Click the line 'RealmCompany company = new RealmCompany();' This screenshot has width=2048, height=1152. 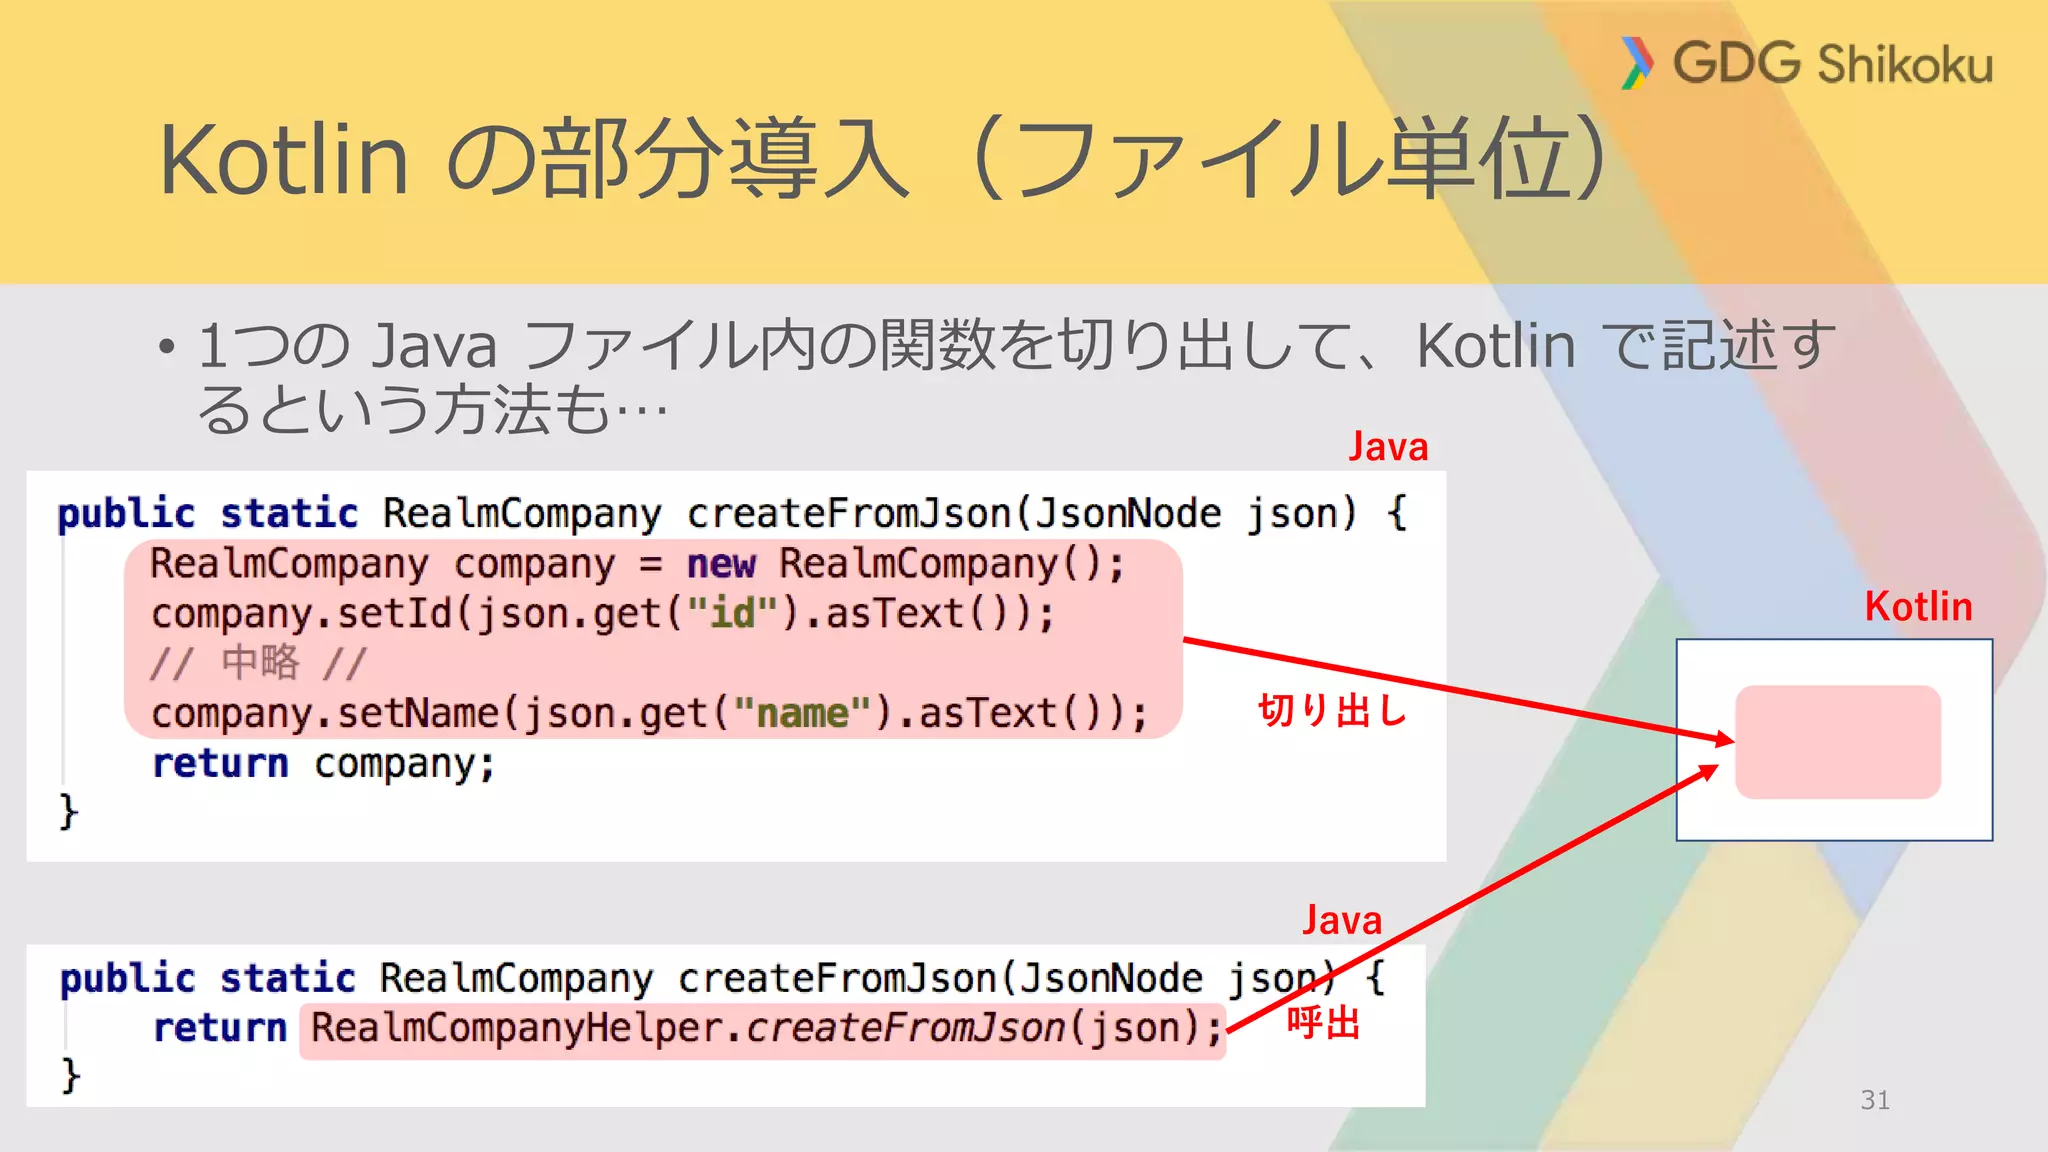(x=638, y=564)
